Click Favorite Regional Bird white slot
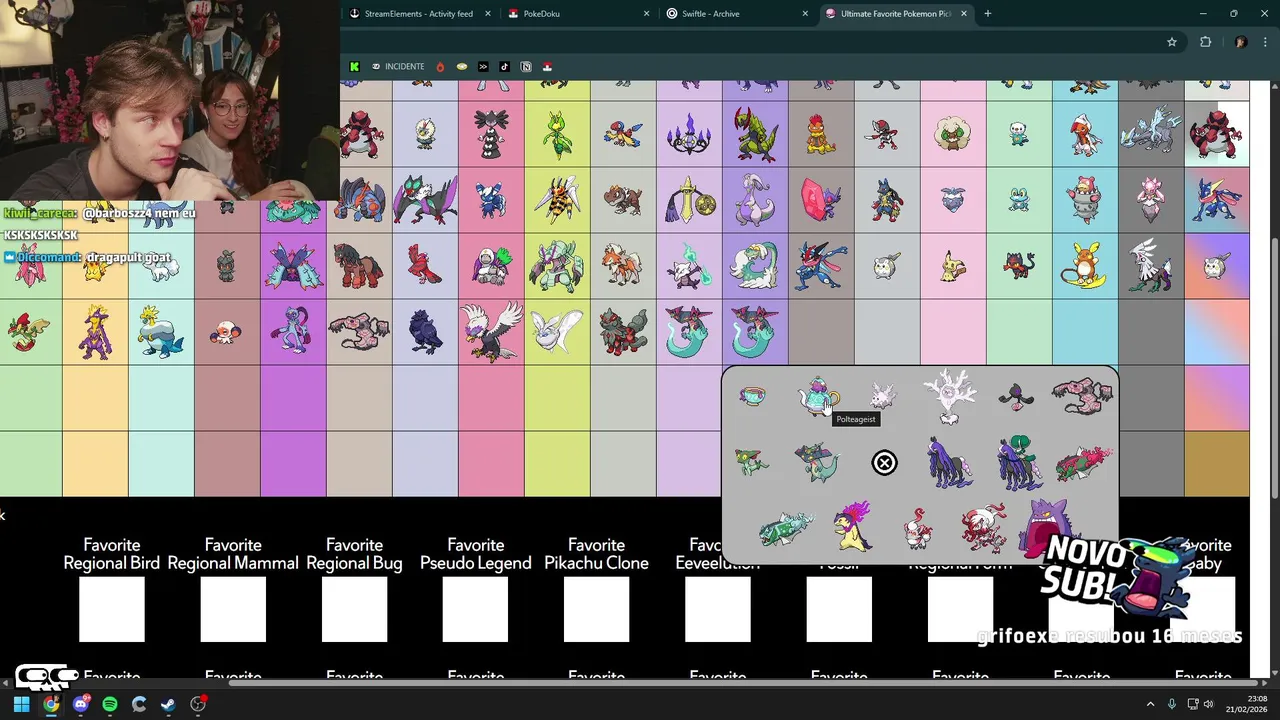Image resolution: width=1280 pixels, height=720 pixels. coord(112,609)
